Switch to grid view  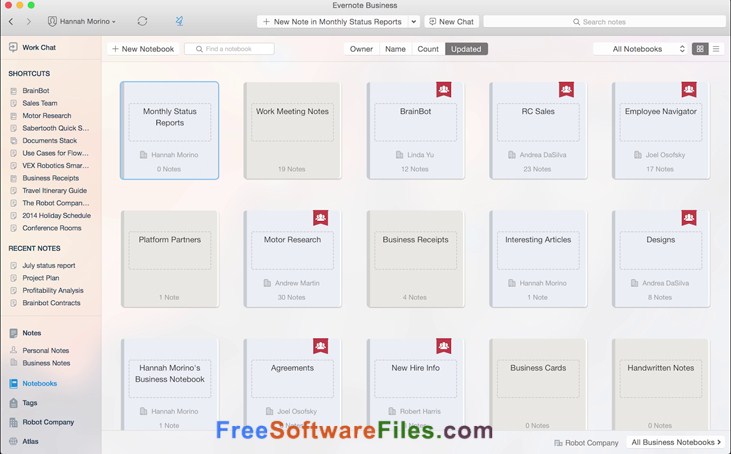[x=700, y=49]
